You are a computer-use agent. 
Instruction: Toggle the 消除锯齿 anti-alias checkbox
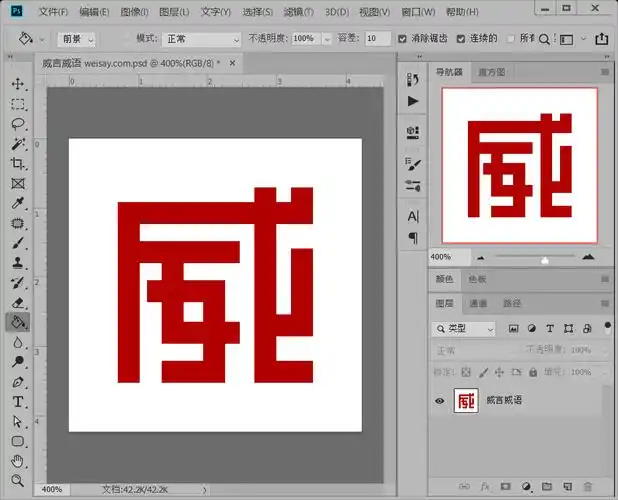pyautogui.click(x=402, y=38)
